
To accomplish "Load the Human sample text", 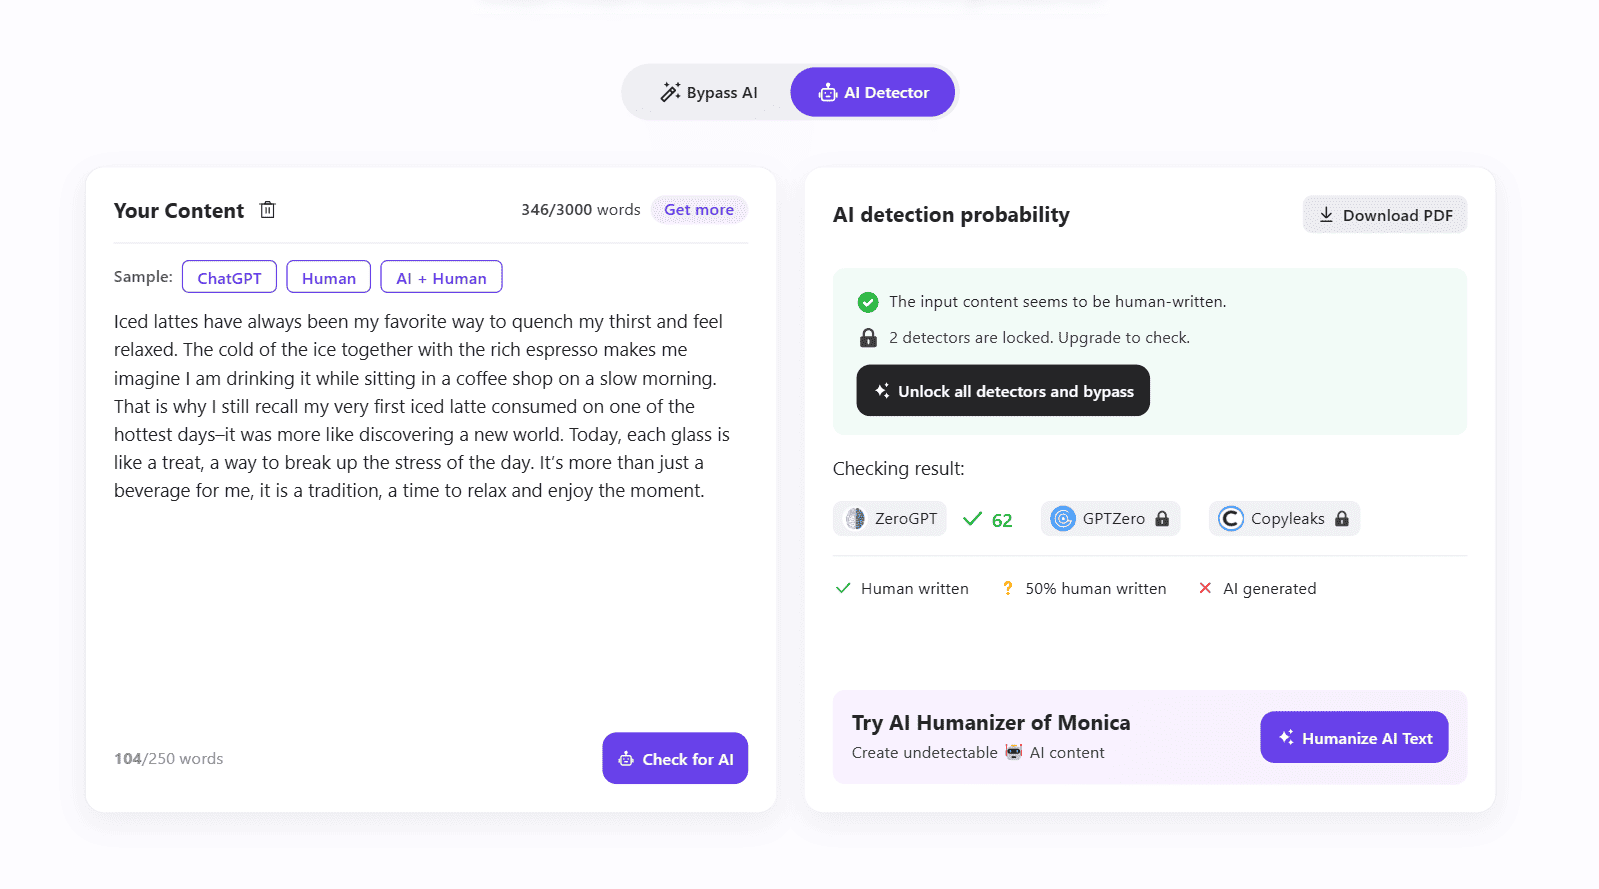I will [328, 278].
